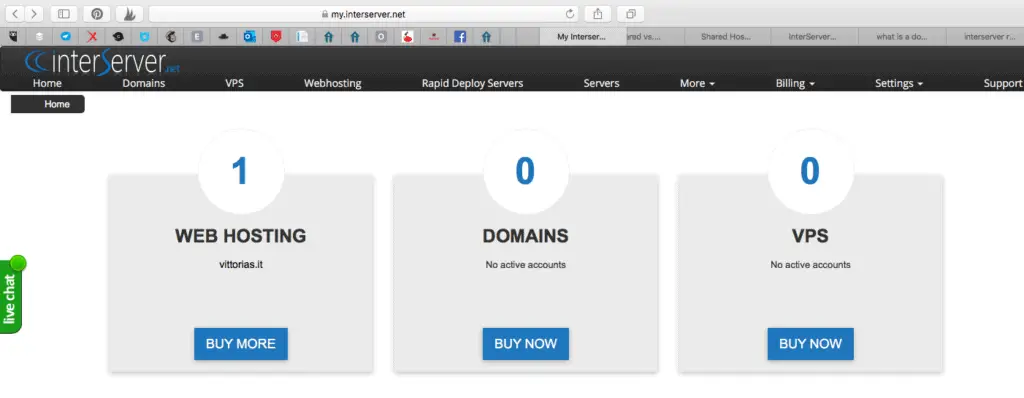Click the DOMAINS card heading
Viewport: 1024px width, 398px height.
coord(526,236)
